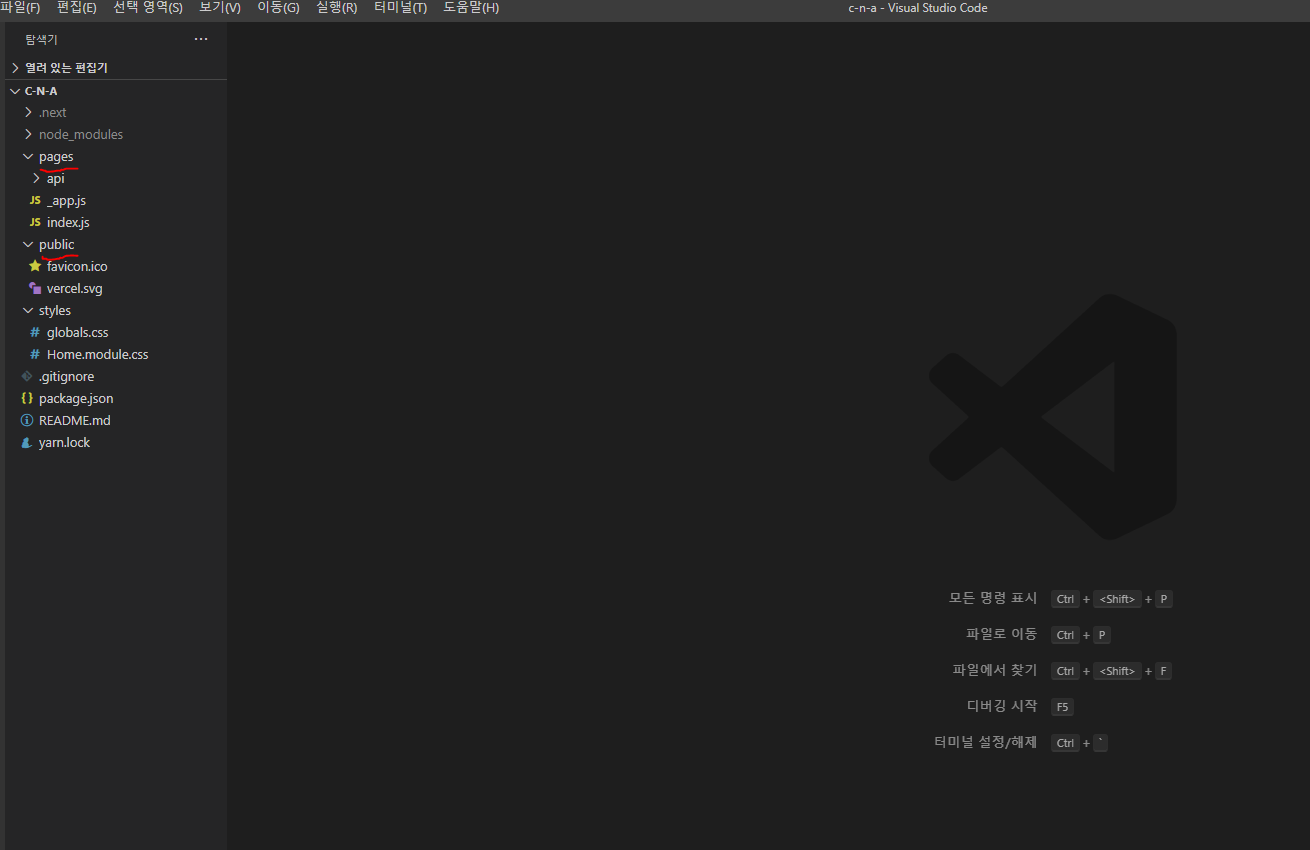Click the info icon of README.md

click(27, 420)
